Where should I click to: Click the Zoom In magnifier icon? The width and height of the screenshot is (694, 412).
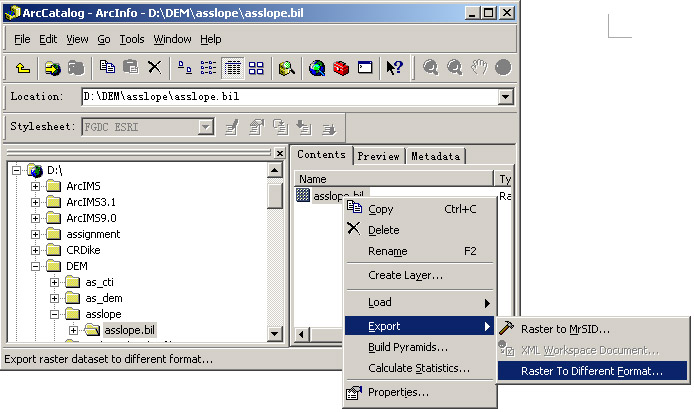point(430,68)
